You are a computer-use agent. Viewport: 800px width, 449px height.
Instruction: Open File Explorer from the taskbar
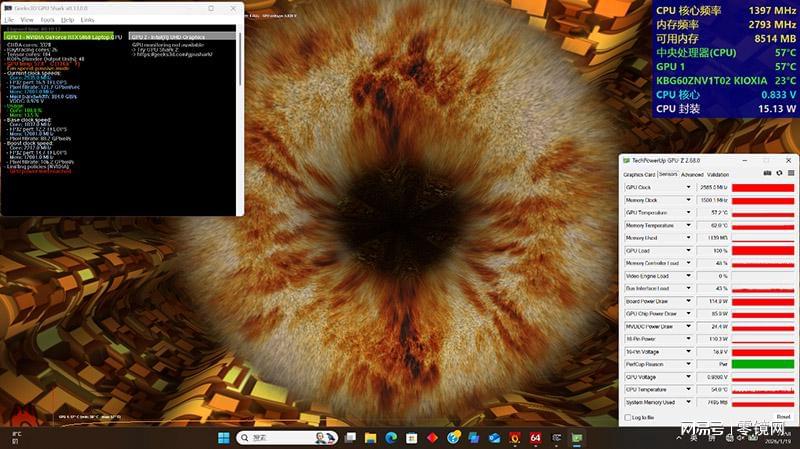tap(370, 438)
